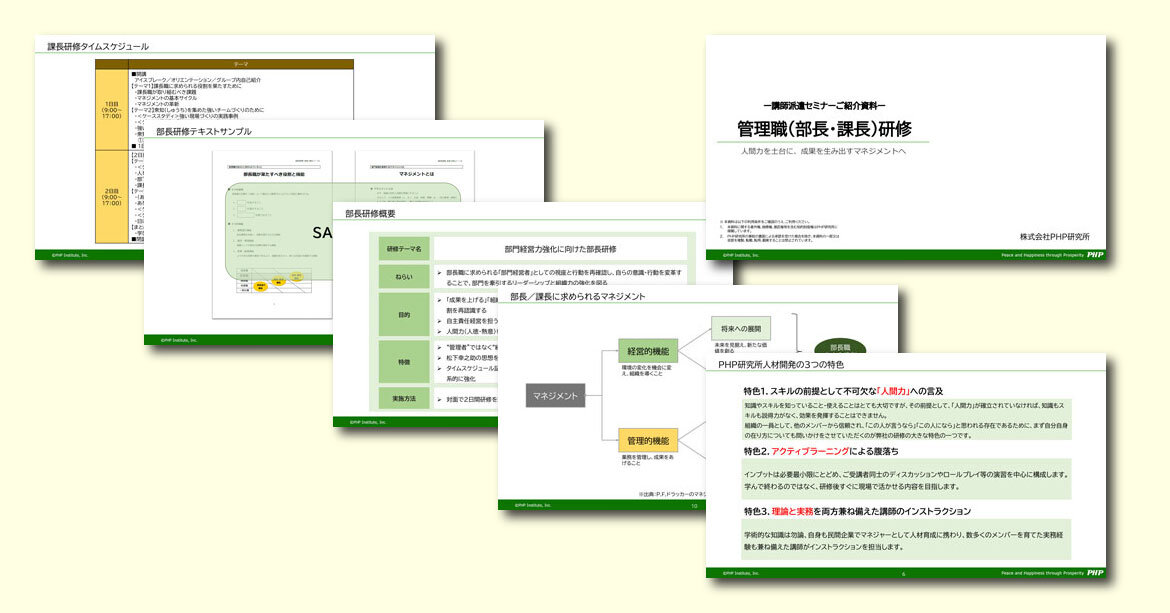Select the 研修テーマ名 header cell
Image resolution: width=1170 pixels, height=613 pixels.
pyautogui.click(x=403, y=248)
